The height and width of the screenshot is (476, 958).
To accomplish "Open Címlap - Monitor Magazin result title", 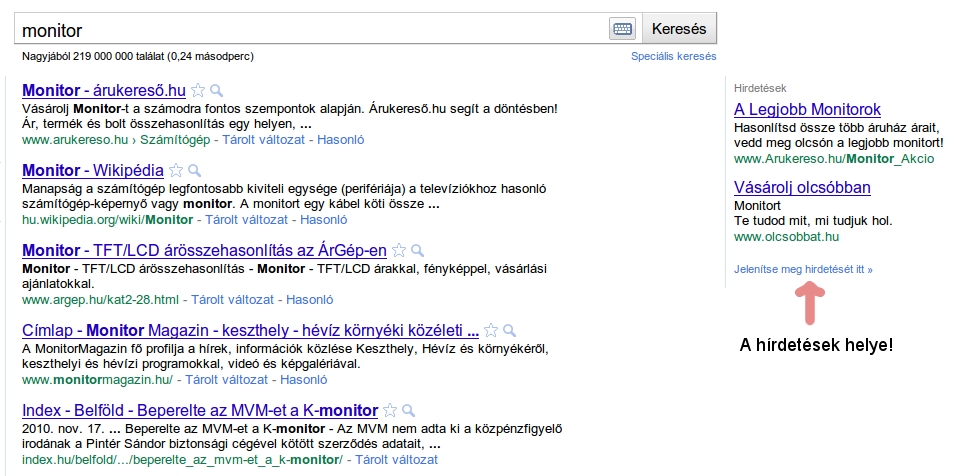I will pos(250,330).
